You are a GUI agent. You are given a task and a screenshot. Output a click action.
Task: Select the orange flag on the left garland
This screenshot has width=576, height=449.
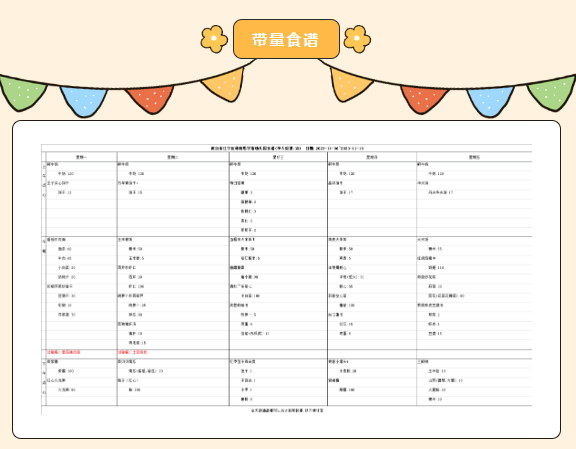[x=224, y=85]
